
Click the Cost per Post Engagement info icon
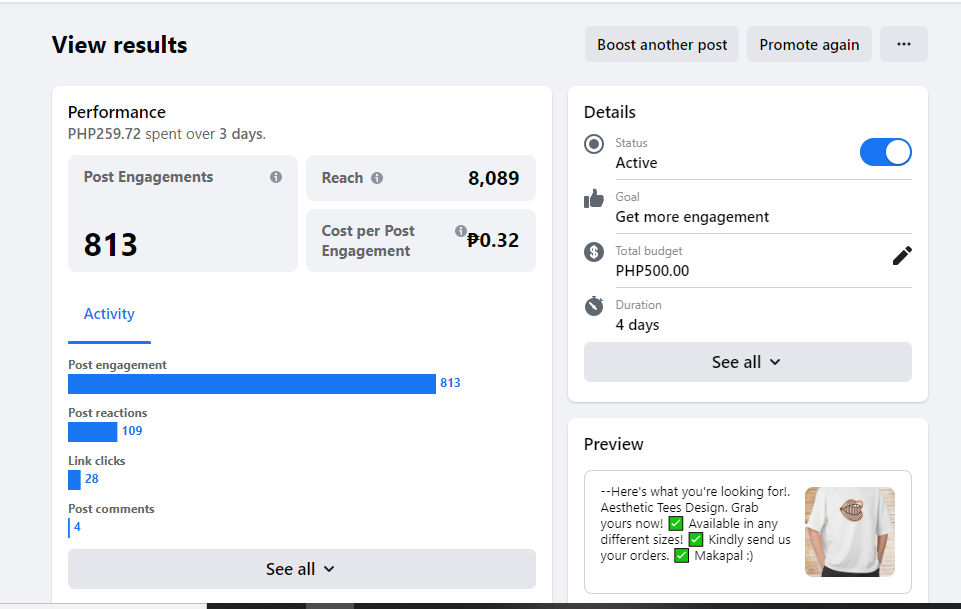click(x=461, y=231)
